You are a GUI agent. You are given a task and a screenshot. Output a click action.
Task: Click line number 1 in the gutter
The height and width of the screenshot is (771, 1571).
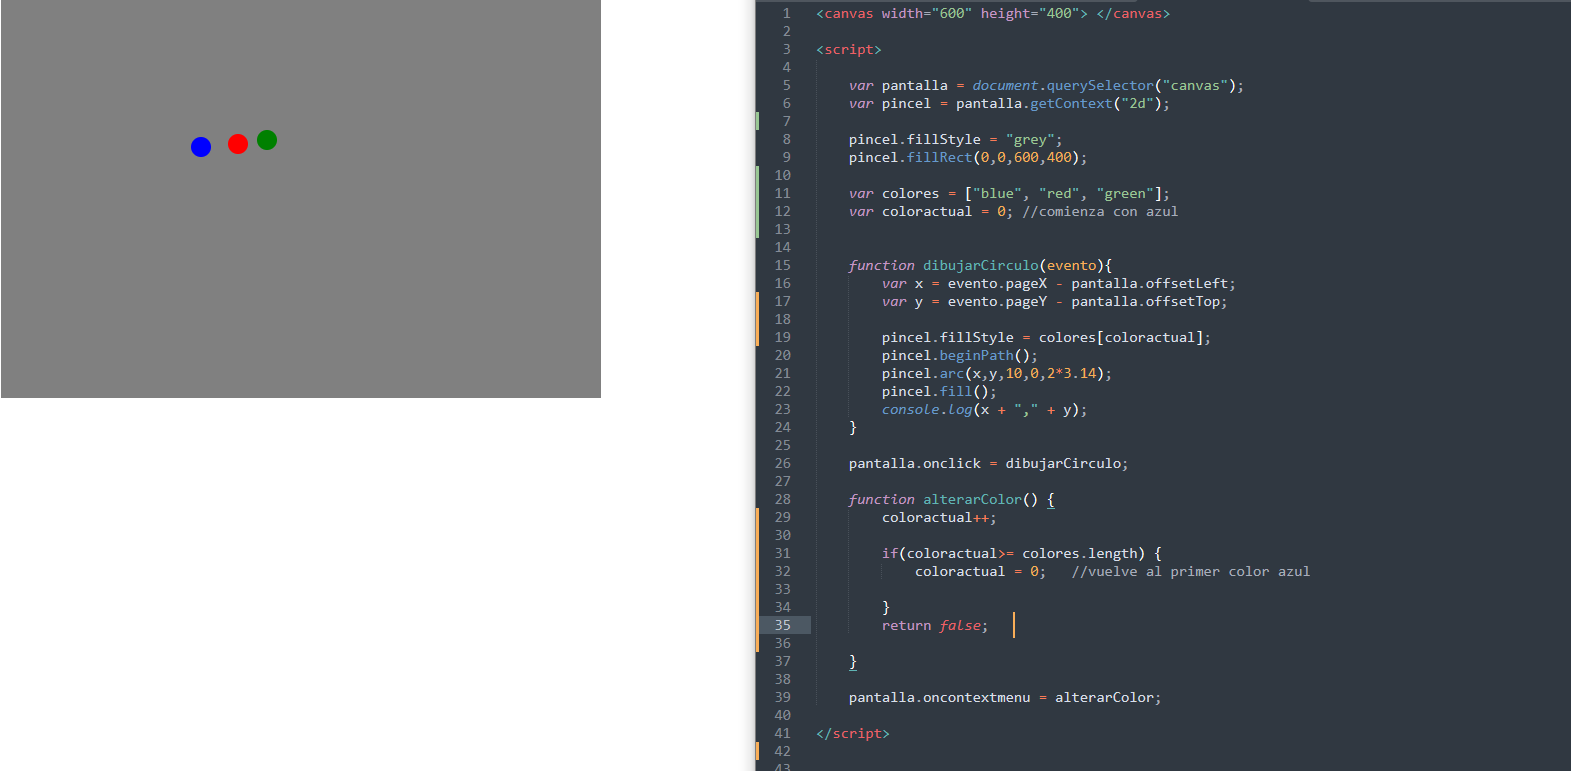click(787, 14)
